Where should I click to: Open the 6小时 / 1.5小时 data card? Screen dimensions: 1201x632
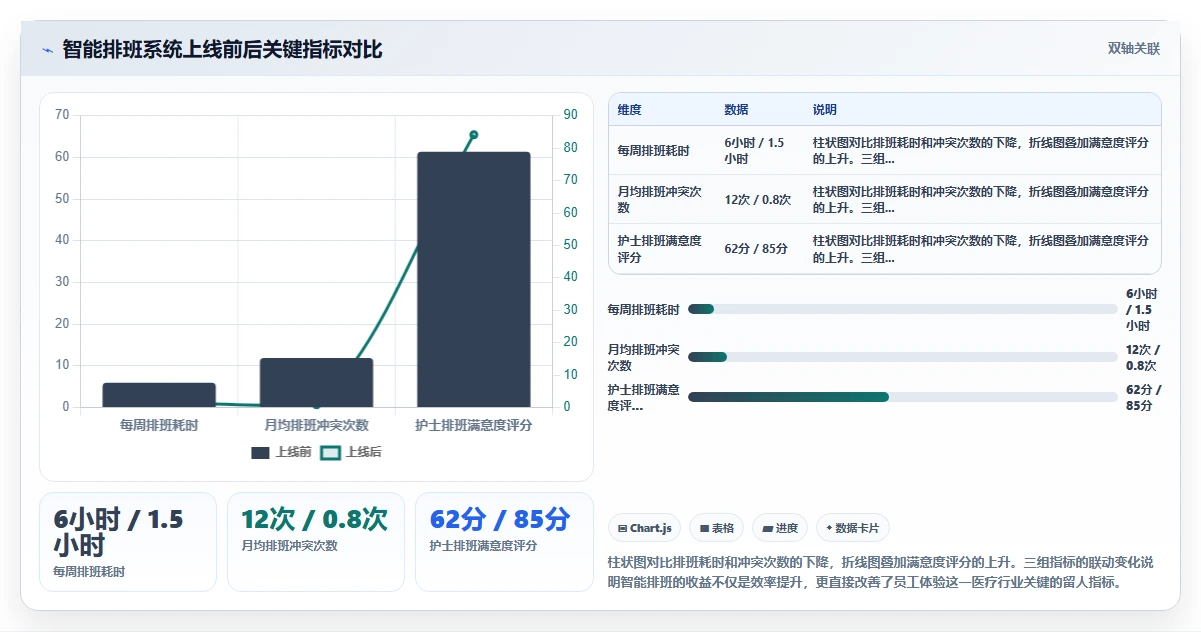pos(128,542)
